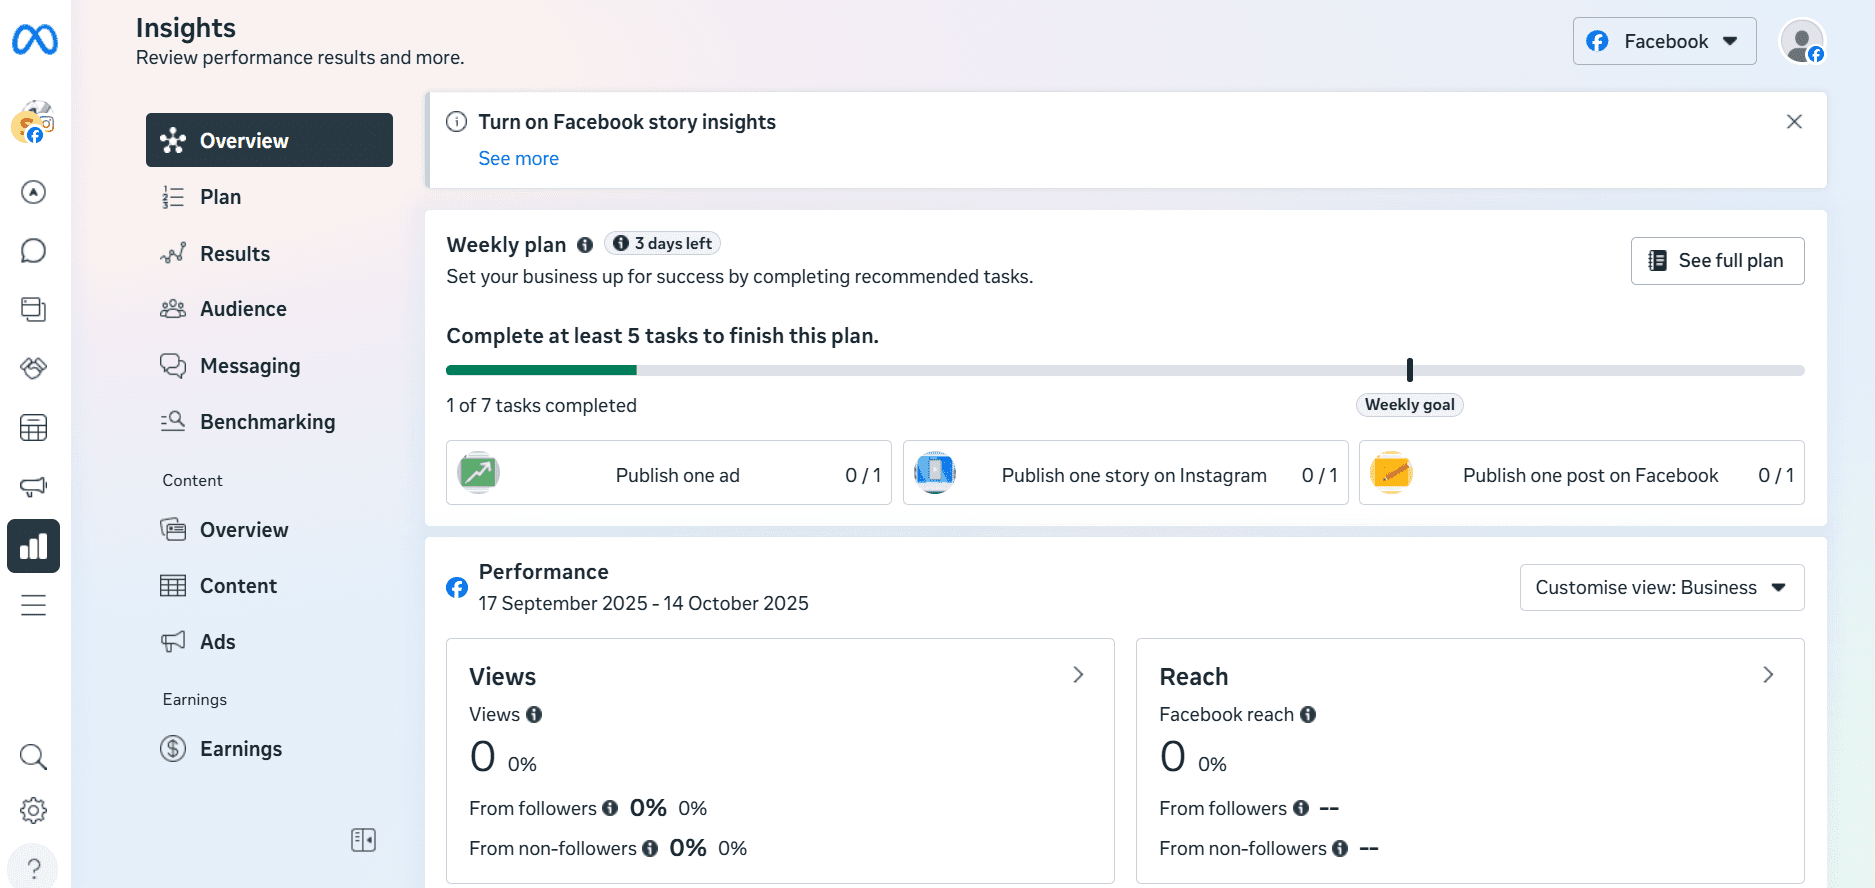Click the account profile picture top right

[x=1802, y=41]
